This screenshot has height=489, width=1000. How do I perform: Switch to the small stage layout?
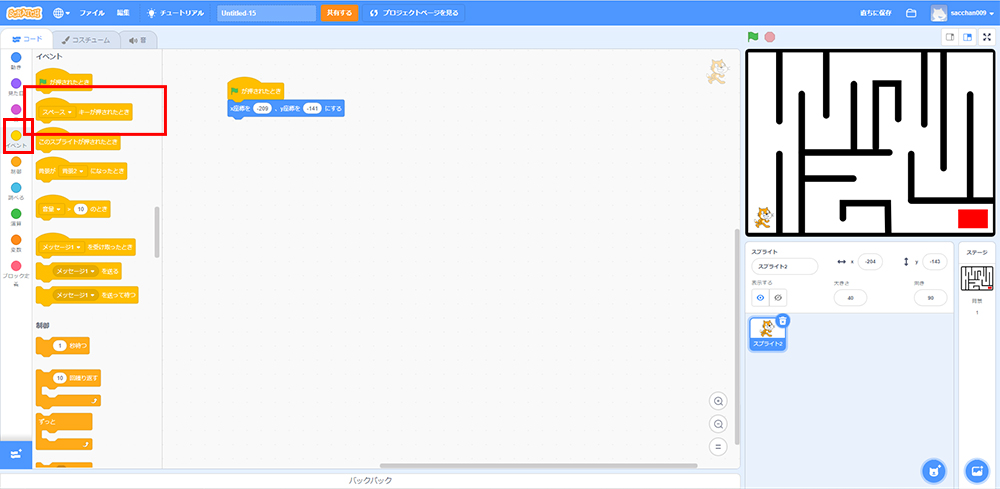[950, 37]
